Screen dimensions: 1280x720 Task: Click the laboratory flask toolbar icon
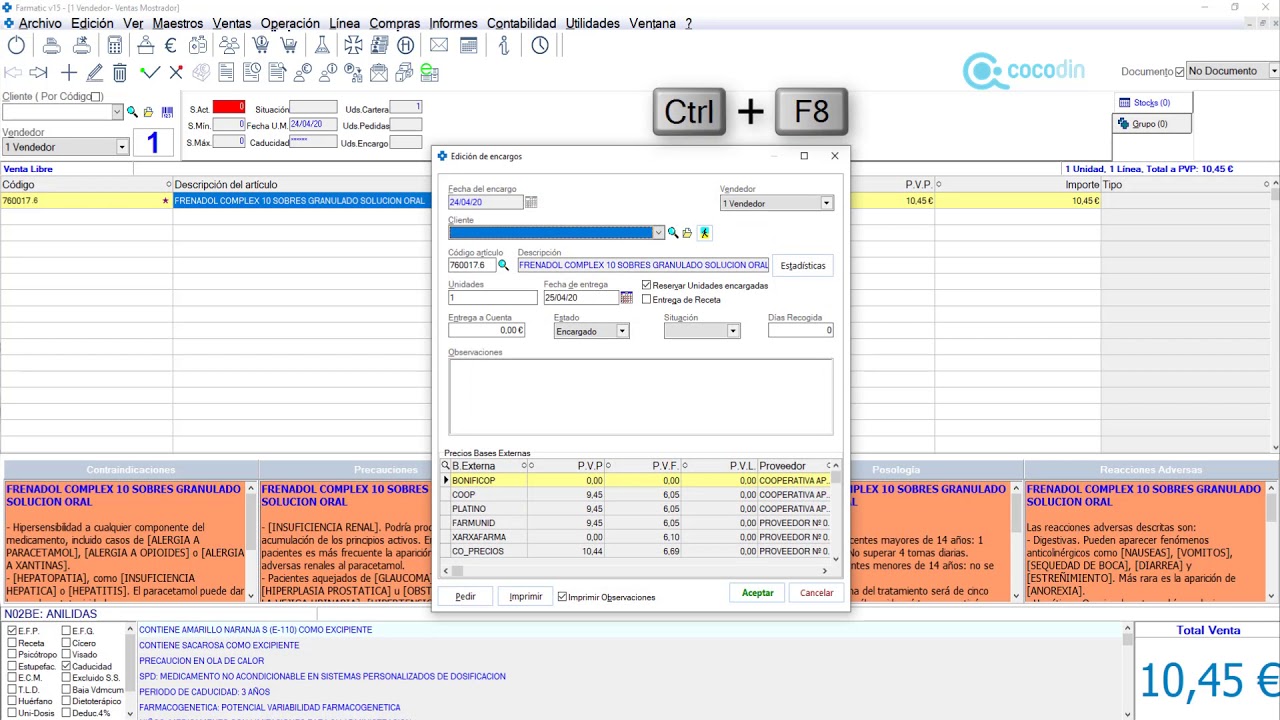[x=322, y=45]
